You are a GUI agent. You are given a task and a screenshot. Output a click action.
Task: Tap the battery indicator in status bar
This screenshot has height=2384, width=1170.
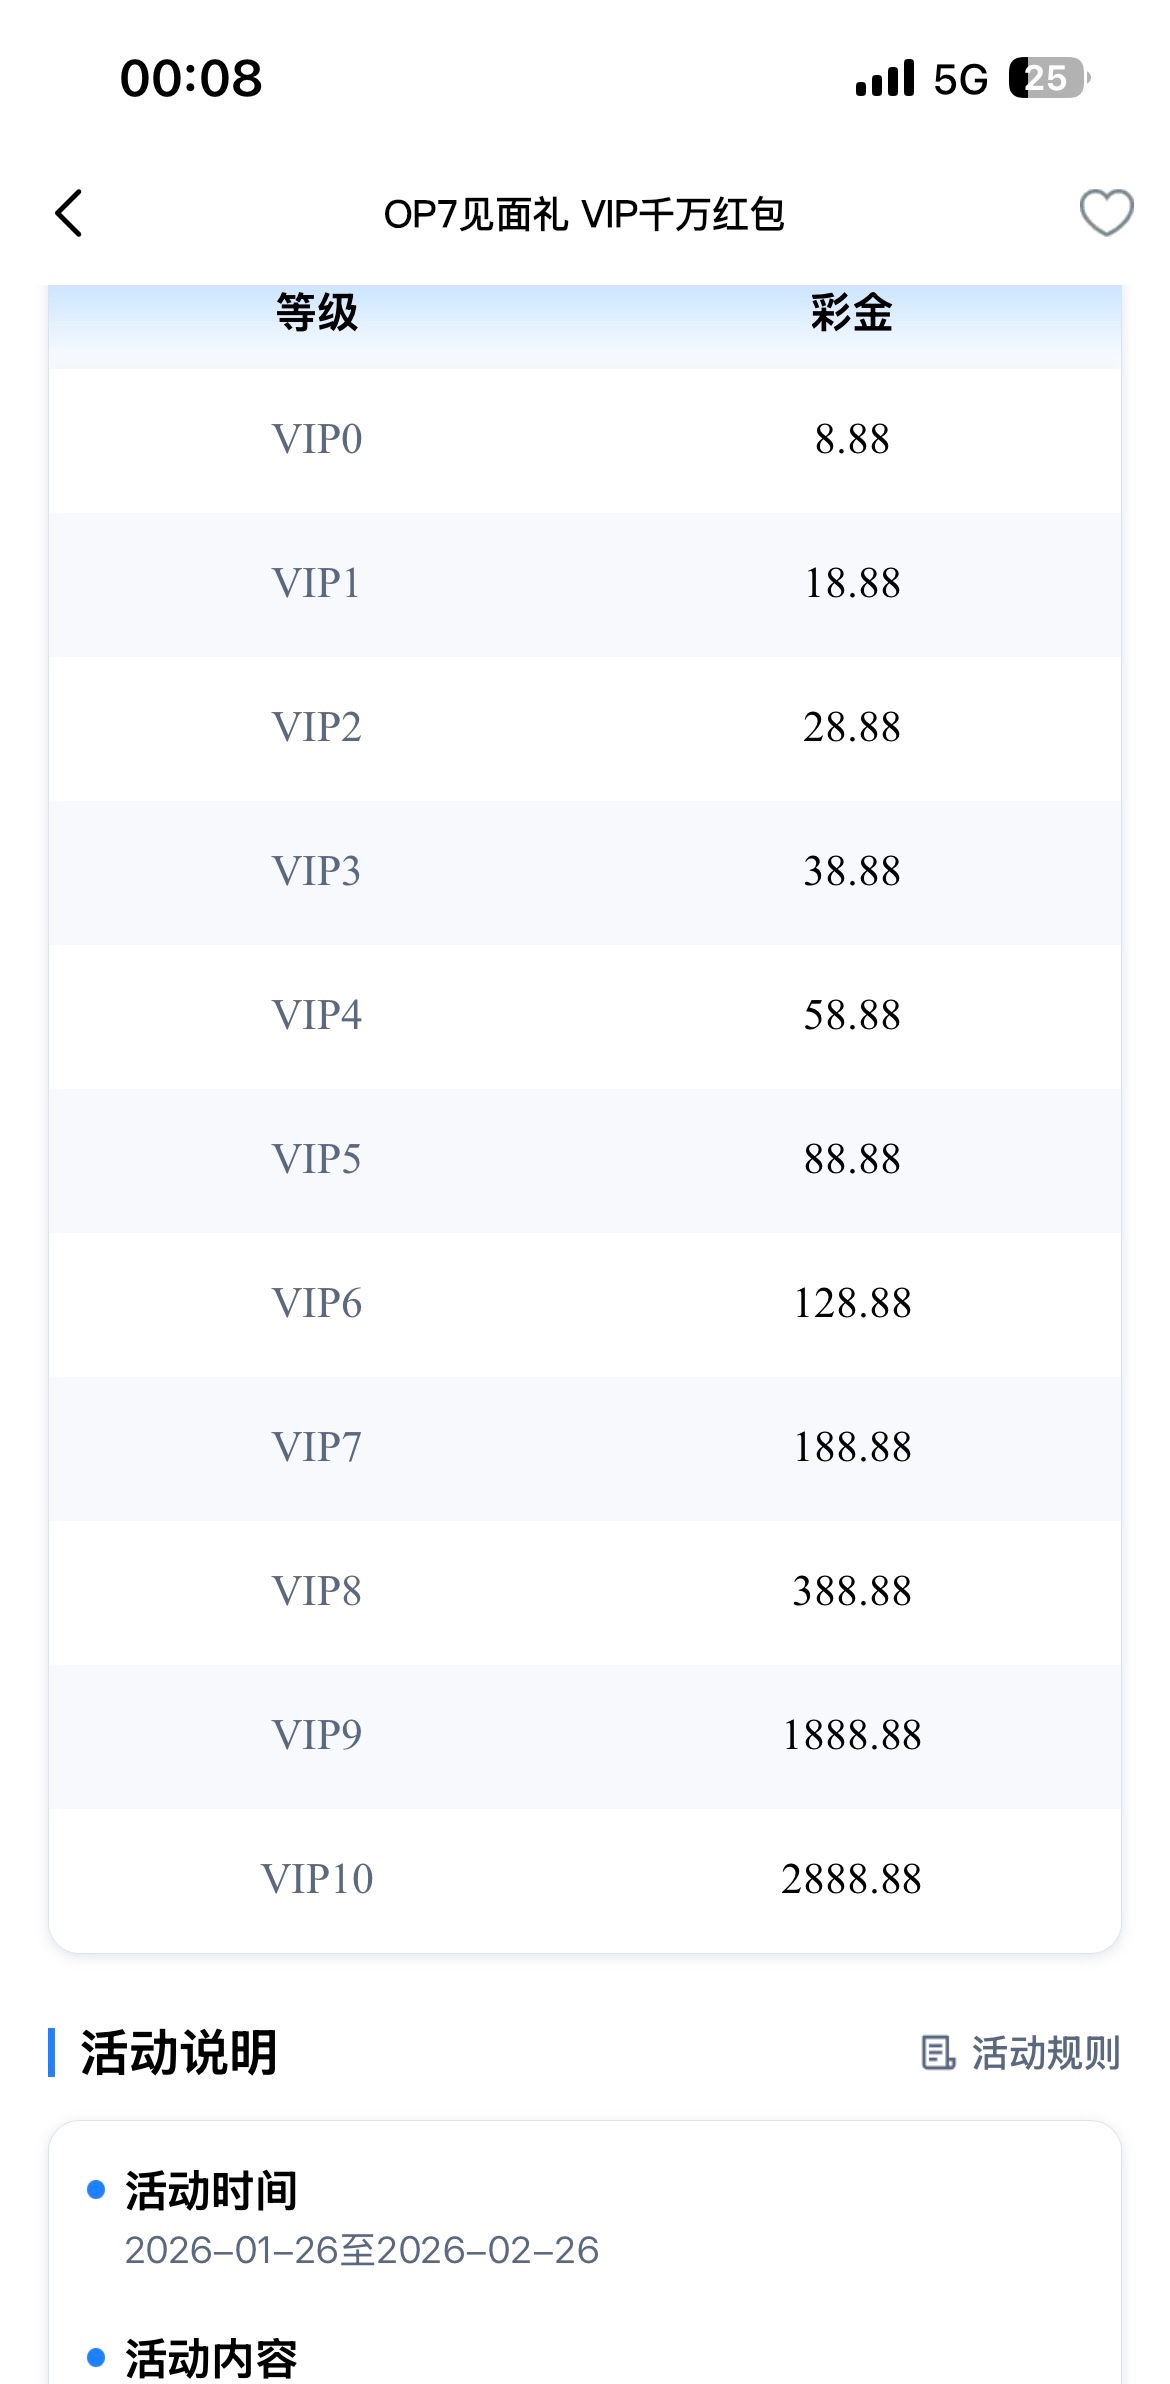(1048, 78)
